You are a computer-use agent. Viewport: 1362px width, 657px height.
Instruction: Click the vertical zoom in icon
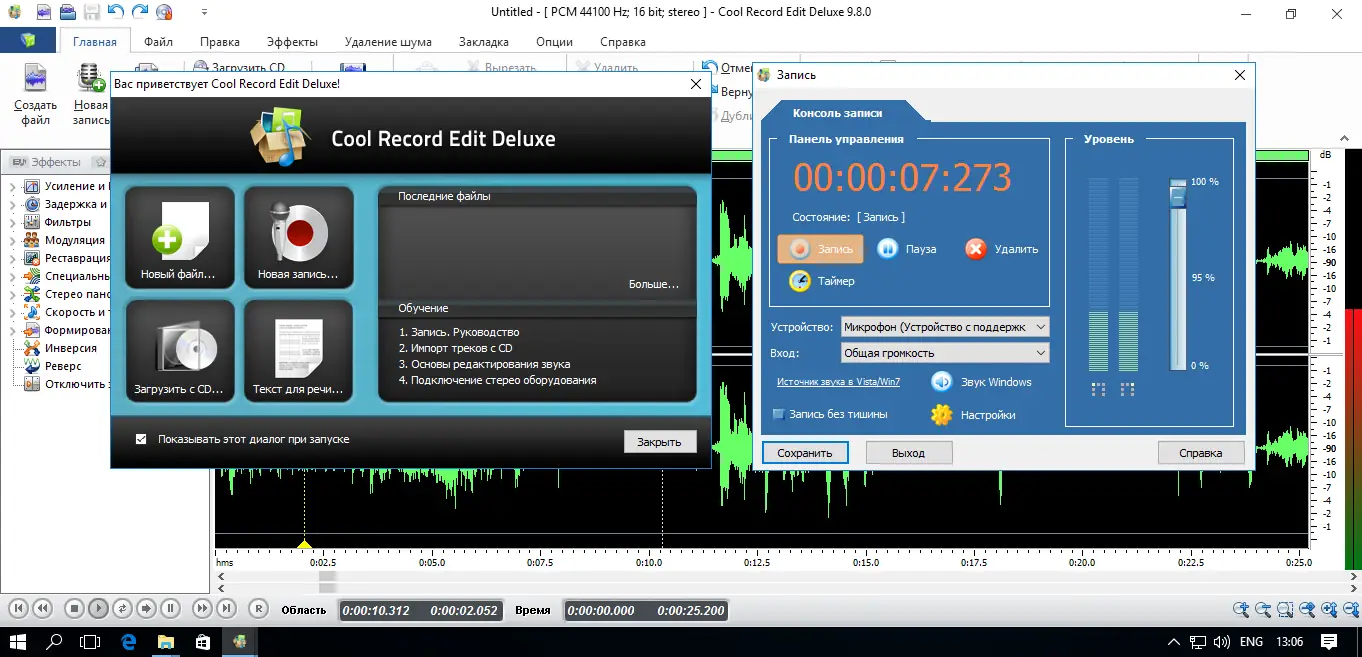(x=1329, y=609)
